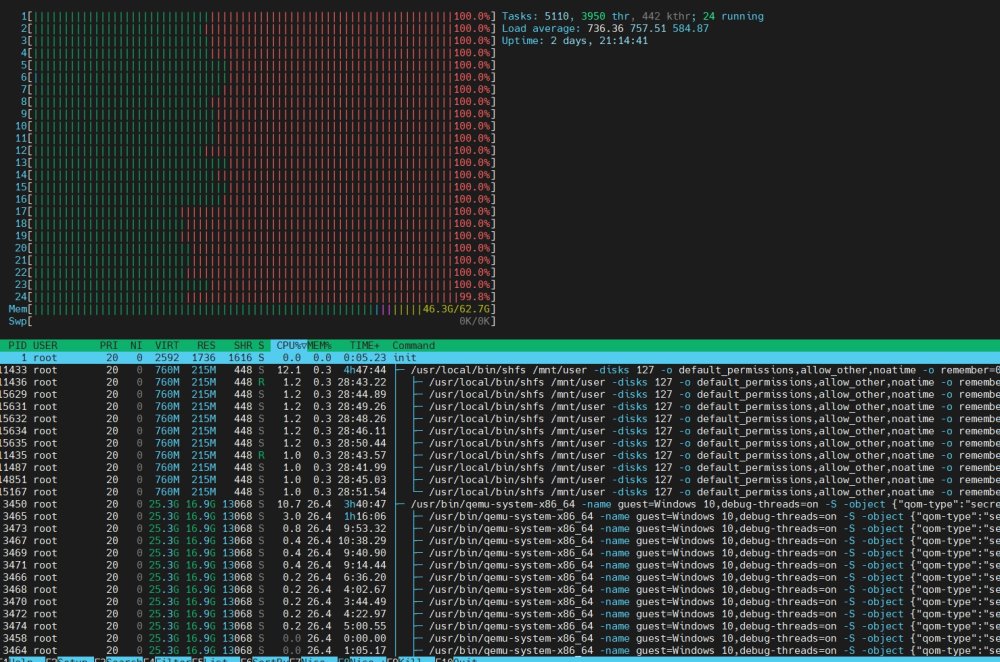The image size is (1000, 662).
Task: Select the qemu thread row PID 3465
Action: [x=500, y=517]
